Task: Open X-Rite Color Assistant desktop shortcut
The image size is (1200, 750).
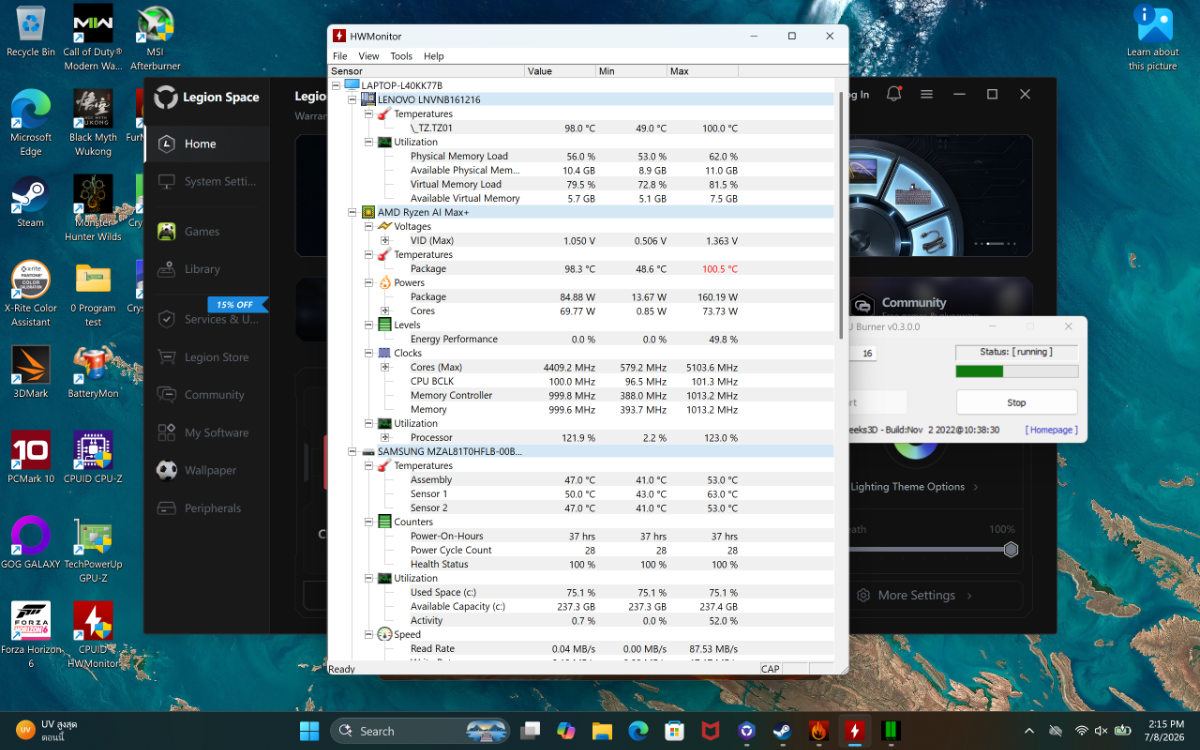Action: coord(31,294)
